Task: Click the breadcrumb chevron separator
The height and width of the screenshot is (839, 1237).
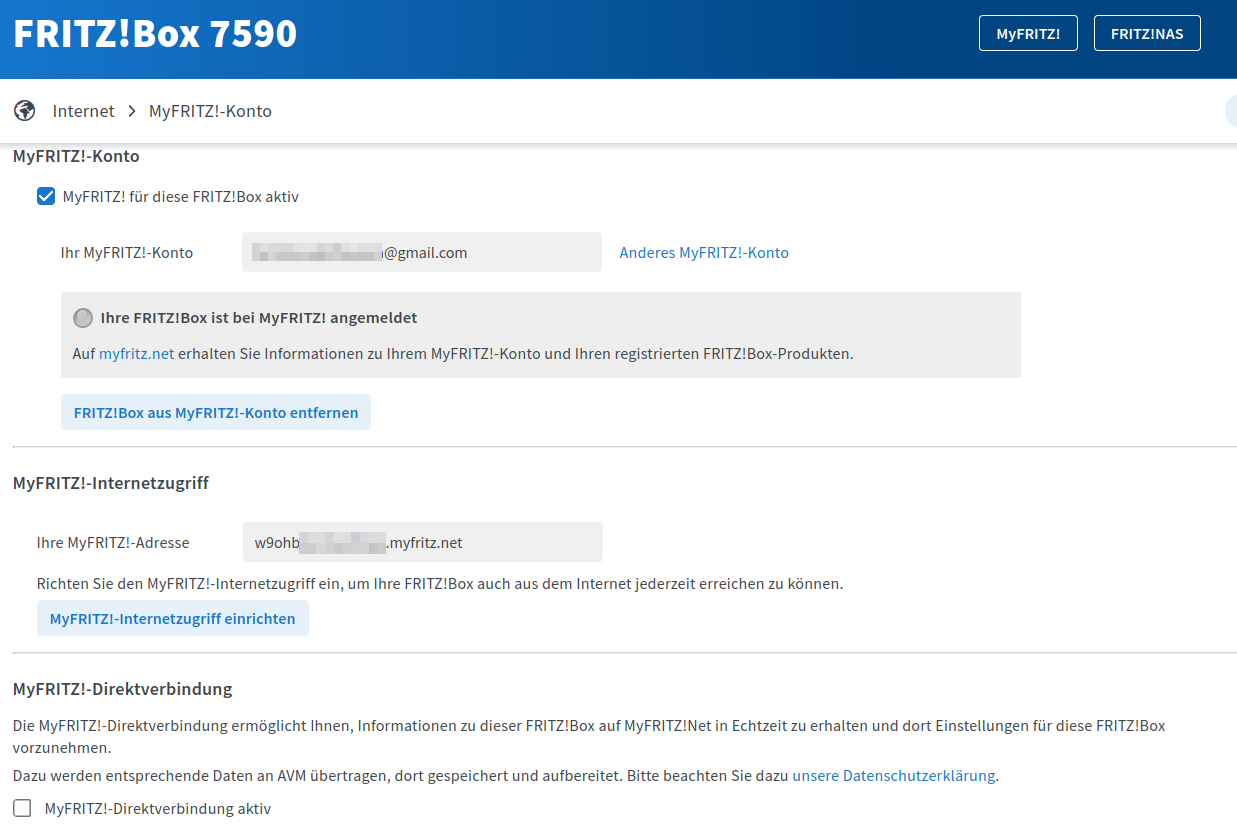Action: (x=132, y=111)
